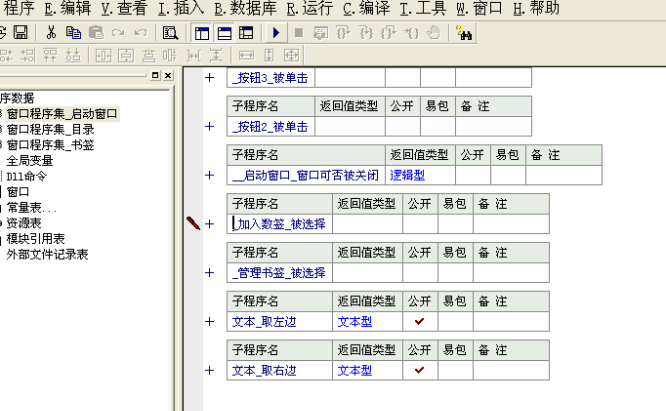Screen dimensions: 666x411
Task: Click the debug view icon after Stop
Action: pos(321,33)
